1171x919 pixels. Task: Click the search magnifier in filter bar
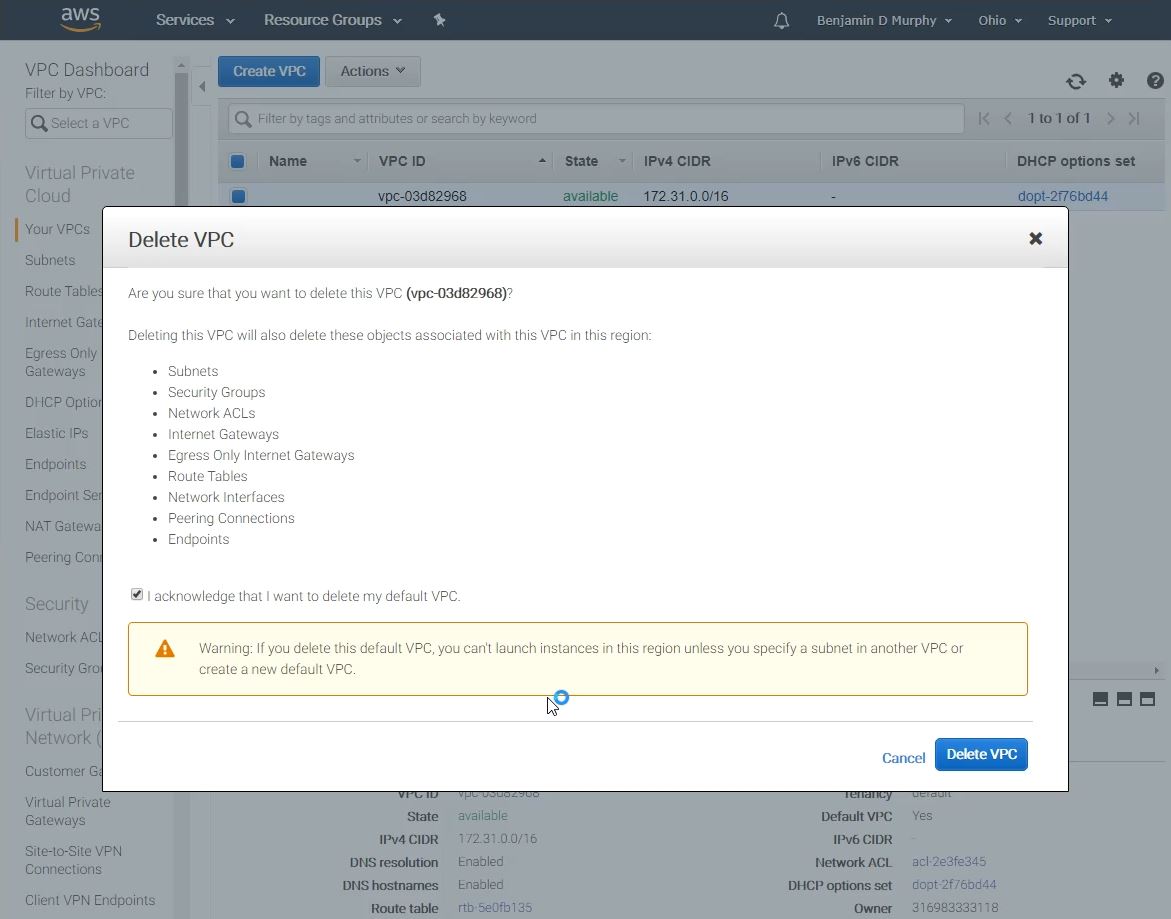(243, 119)
